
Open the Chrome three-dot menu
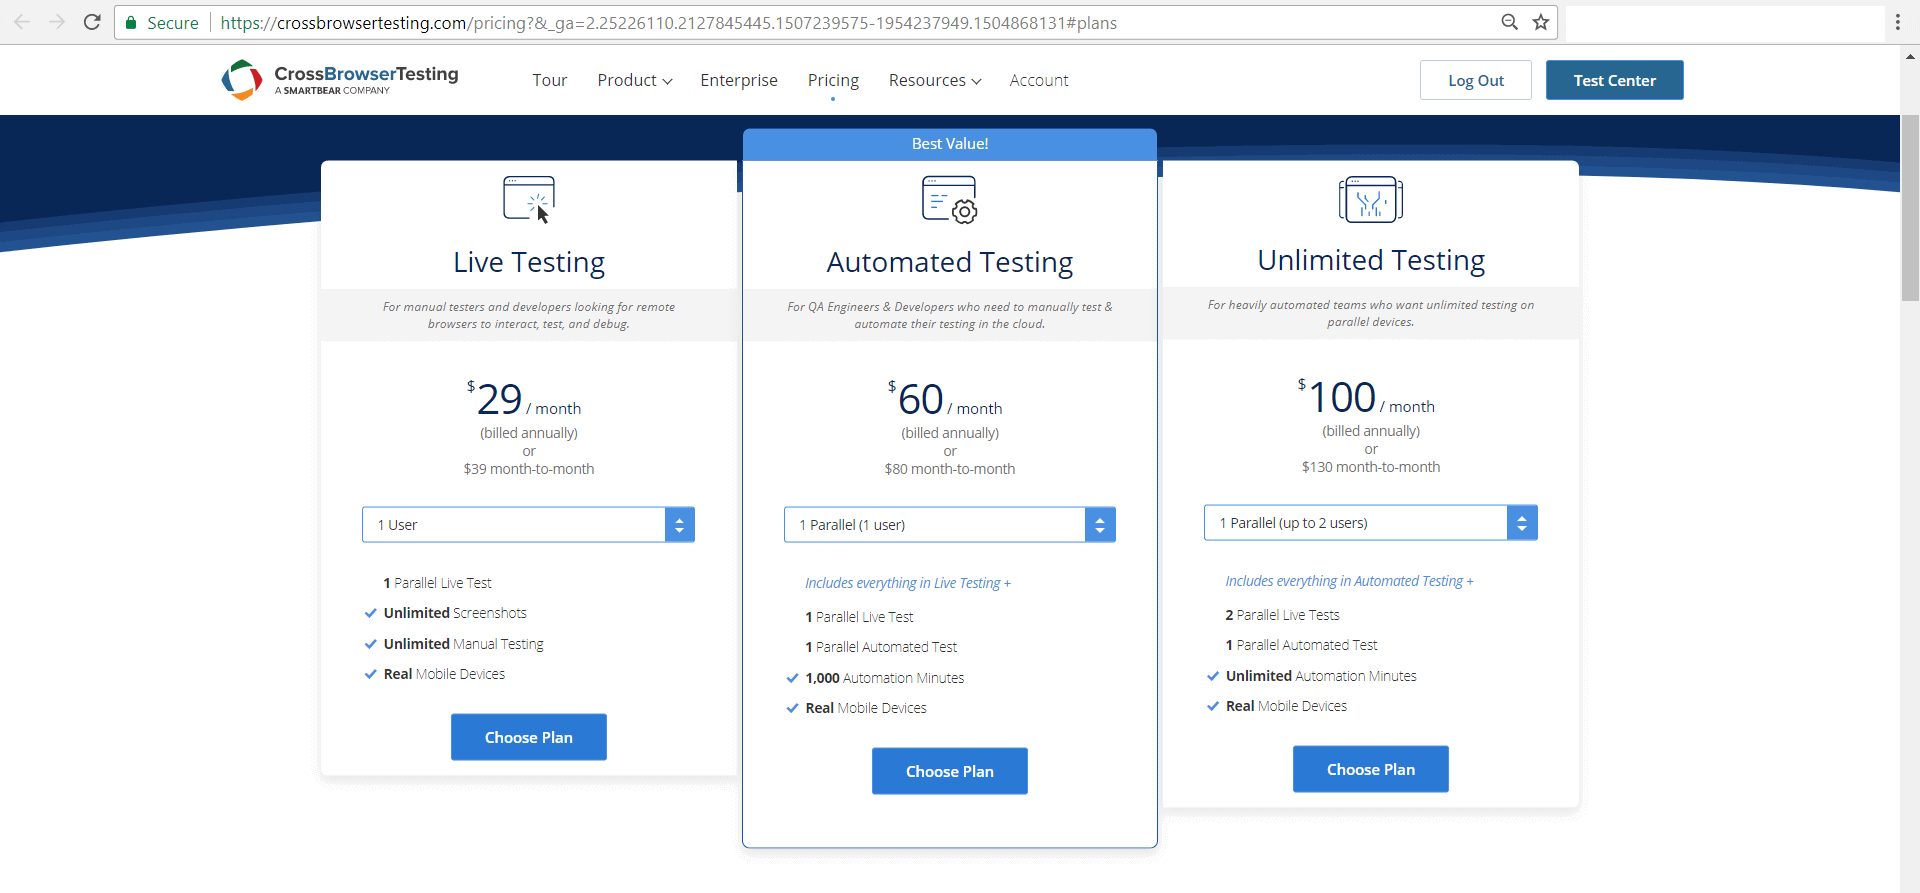coord(1897,22)
